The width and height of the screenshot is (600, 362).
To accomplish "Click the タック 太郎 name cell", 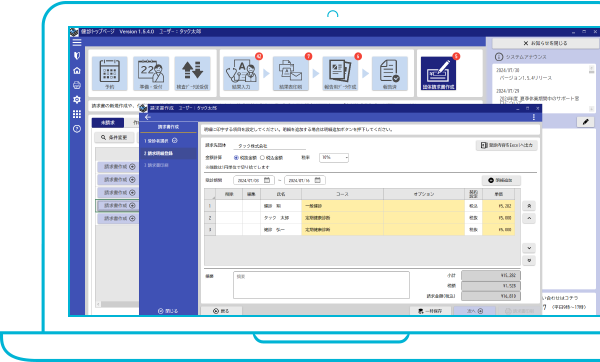I will [x=281, y=218].
